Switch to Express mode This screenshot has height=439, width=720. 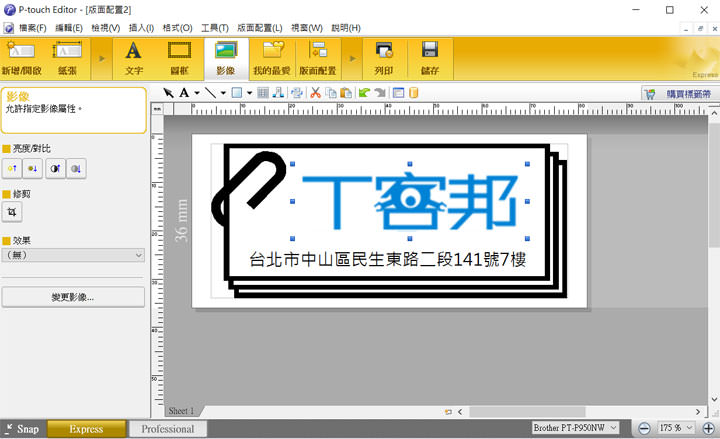(86, 429)
